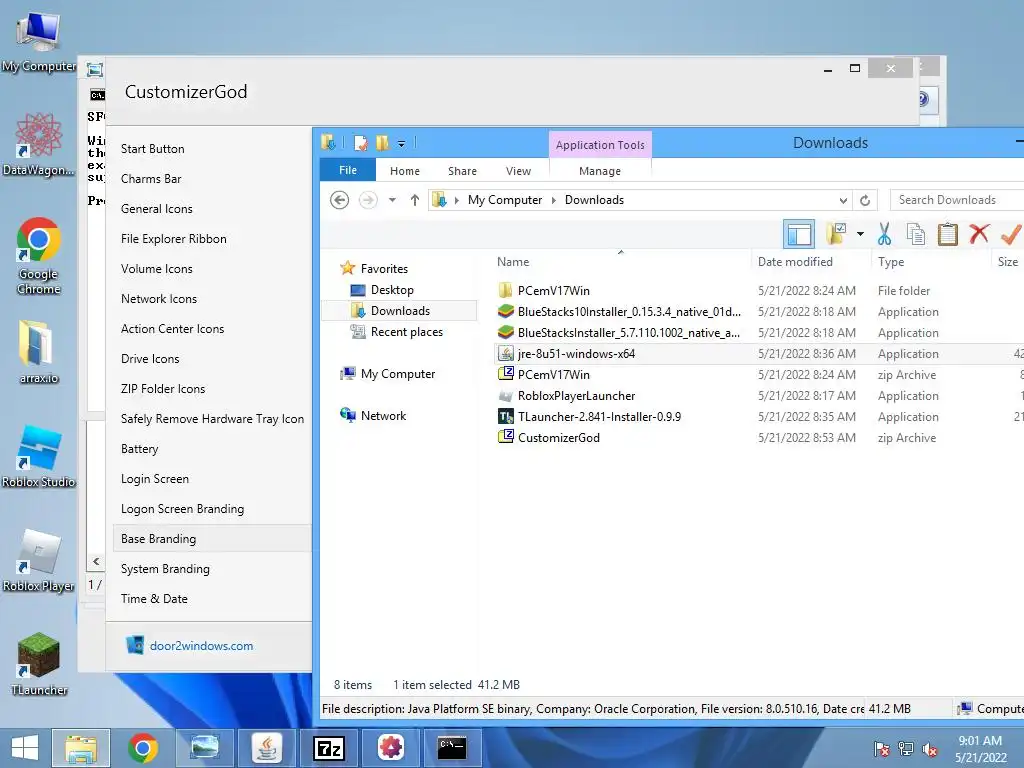Open the recent locations dropdown arrow
The width and height of the screenshot is (1024, 768).
click(392, 200)
